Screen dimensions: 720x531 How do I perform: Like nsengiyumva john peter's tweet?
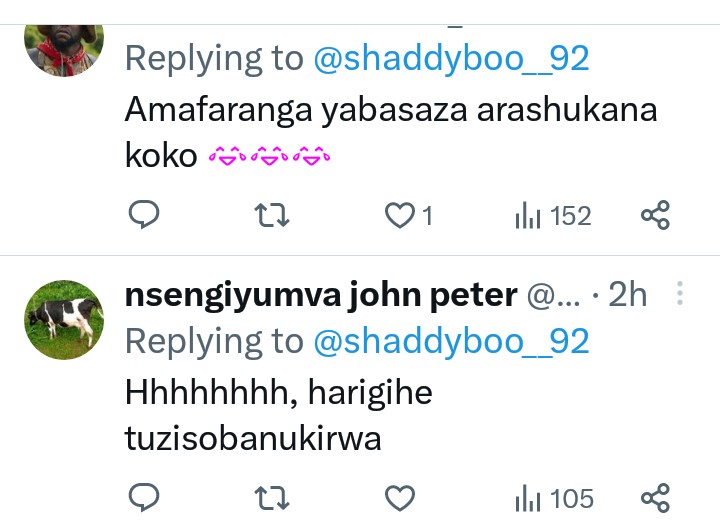click(x=400, y=497)
